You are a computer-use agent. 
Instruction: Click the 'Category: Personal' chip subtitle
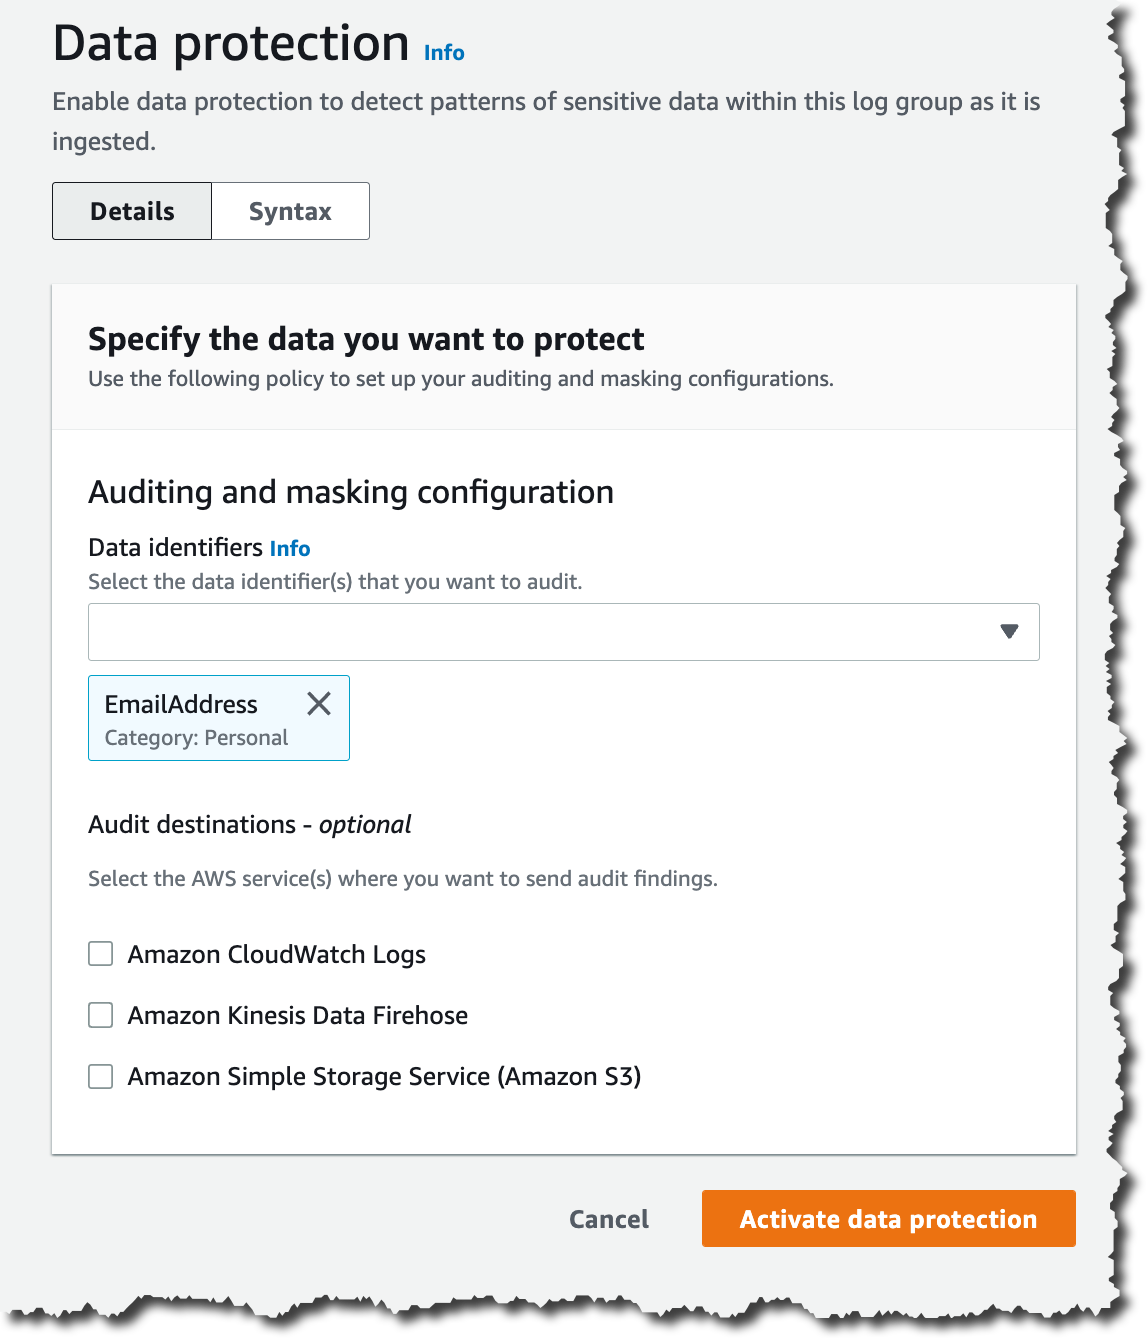point(196,738)
